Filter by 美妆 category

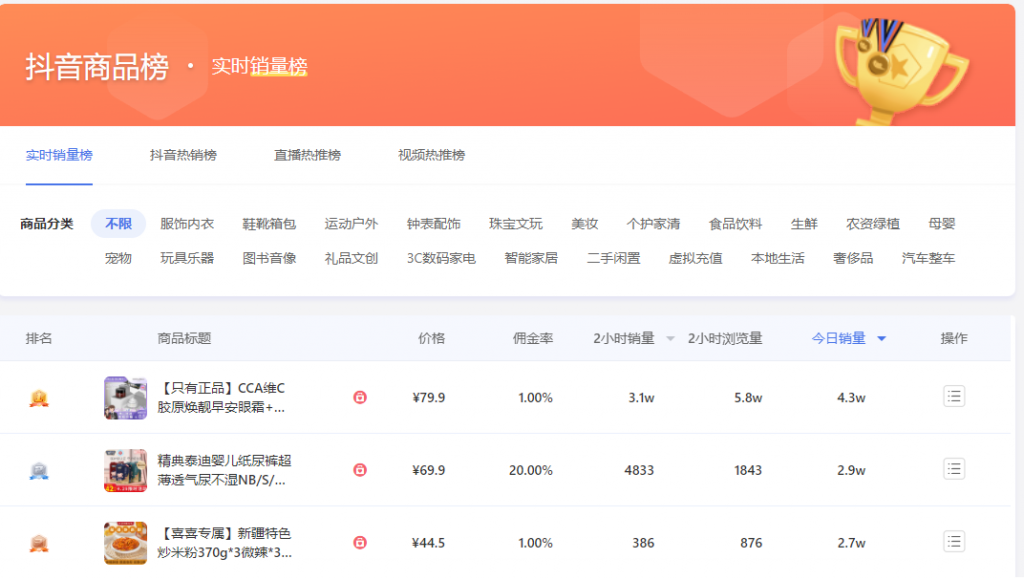coord(584,224)
